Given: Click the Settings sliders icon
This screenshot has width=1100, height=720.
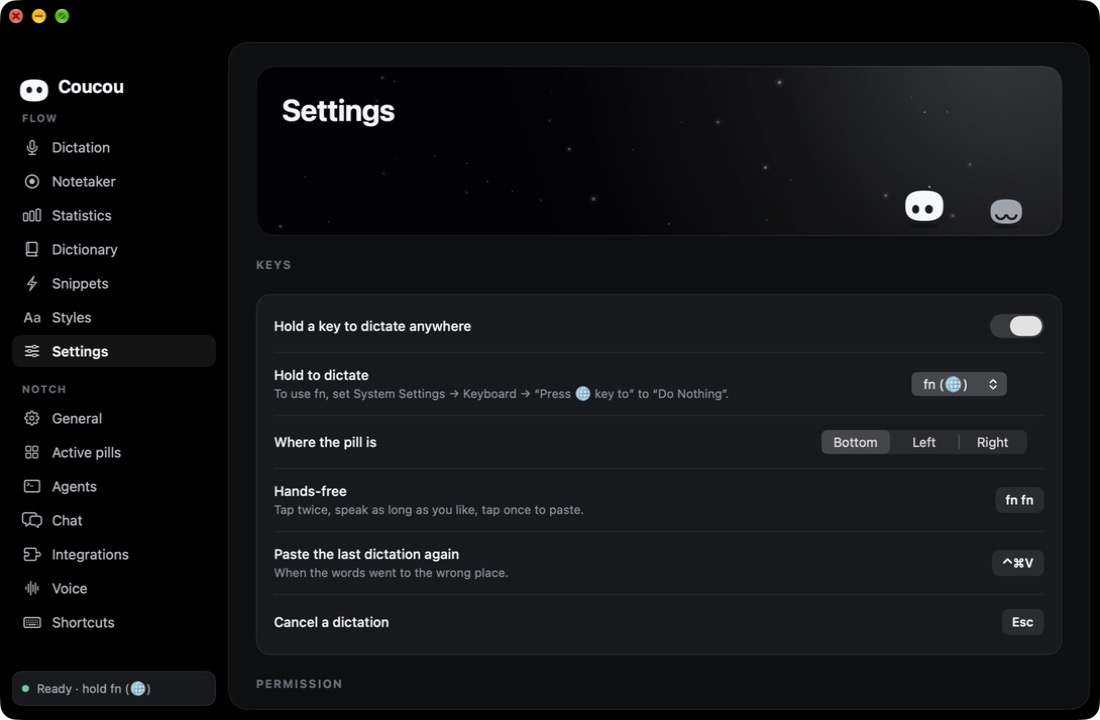Looking at the screenshot, I should [32, 351].
